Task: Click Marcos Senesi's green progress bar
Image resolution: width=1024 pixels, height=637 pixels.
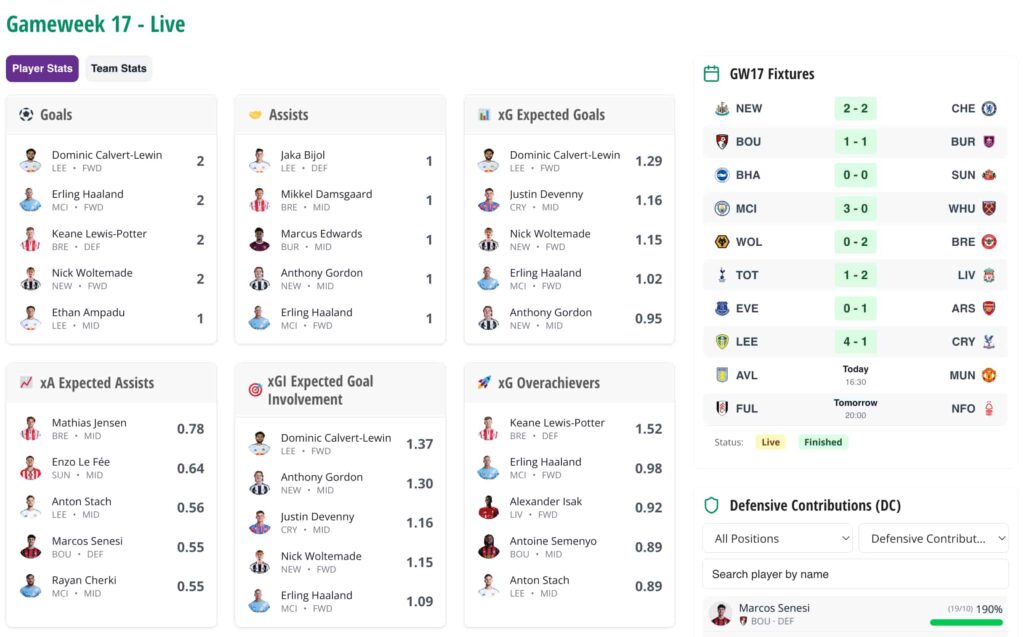Action: [966, 622]
